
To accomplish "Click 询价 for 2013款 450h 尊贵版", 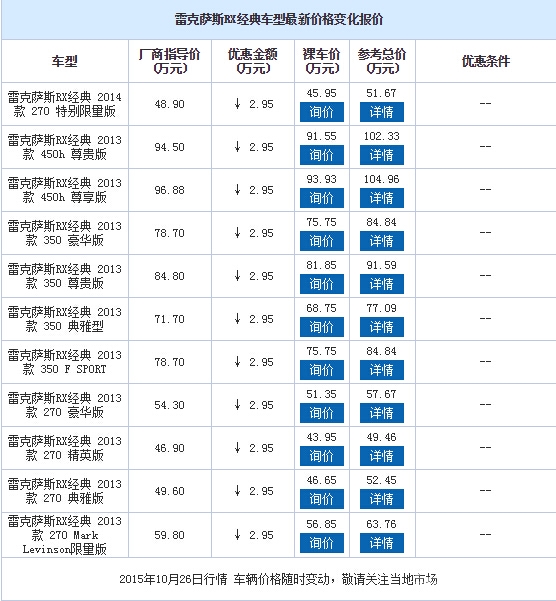I will click(321, 155).
